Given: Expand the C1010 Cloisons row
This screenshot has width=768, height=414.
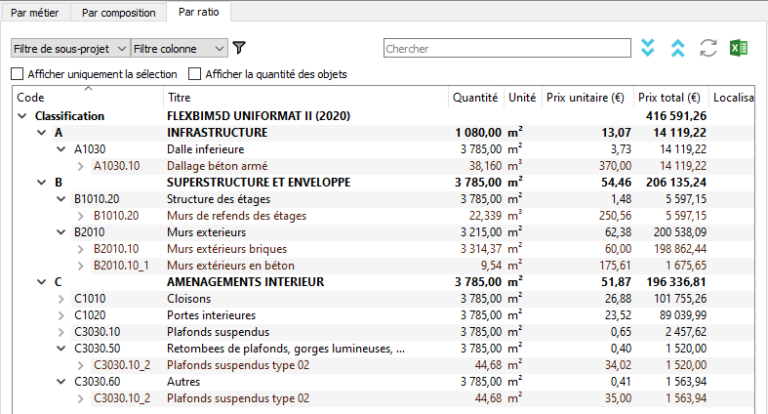Looking at the screenshot, I should pyautogui.click(x=61, y=298).
